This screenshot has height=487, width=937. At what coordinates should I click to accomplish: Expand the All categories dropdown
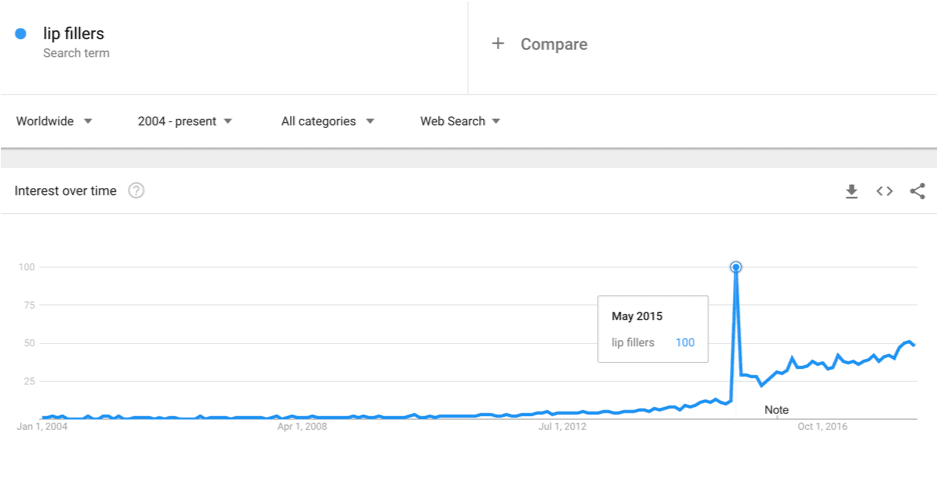pos(327,121)
